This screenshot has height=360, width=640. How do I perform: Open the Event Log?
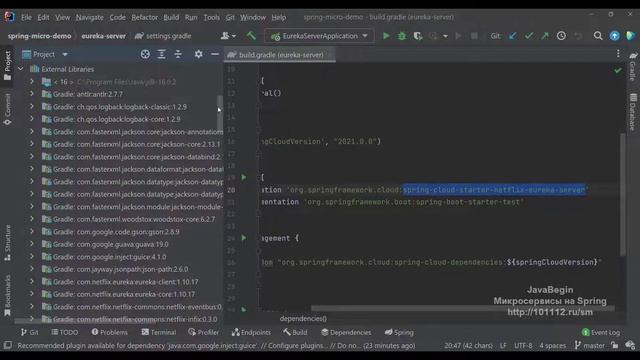(x=601, y=332)
